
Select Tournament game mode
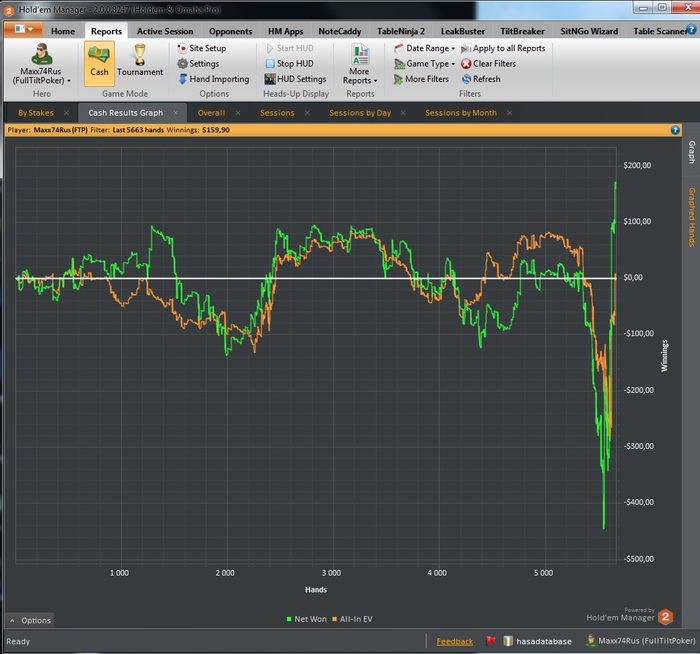(x=140, y=61)
